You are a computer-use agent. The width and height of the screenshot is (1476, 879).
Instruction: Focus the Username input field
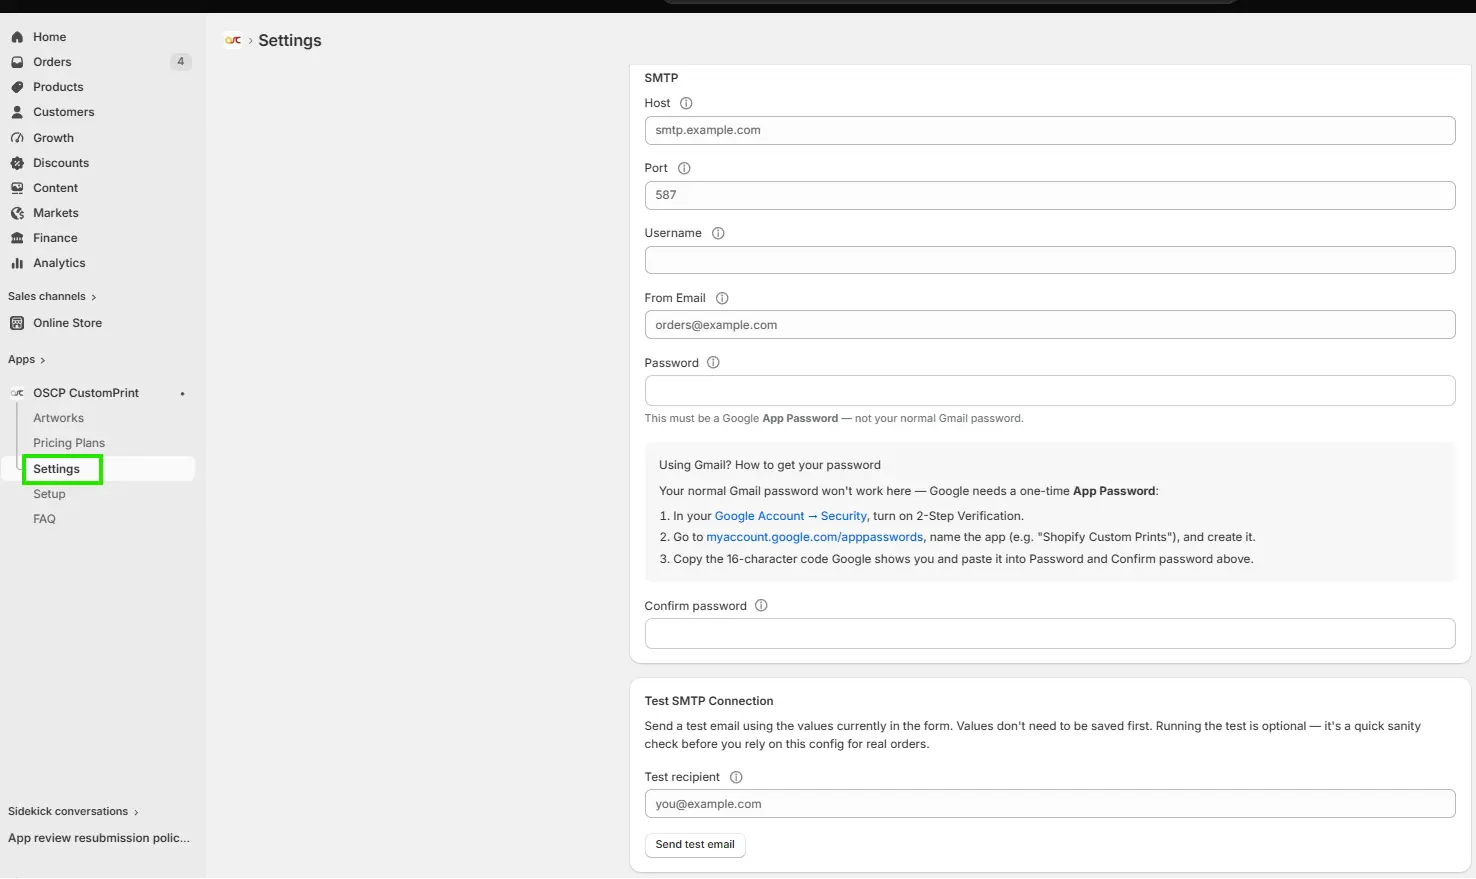point(1050,260)
